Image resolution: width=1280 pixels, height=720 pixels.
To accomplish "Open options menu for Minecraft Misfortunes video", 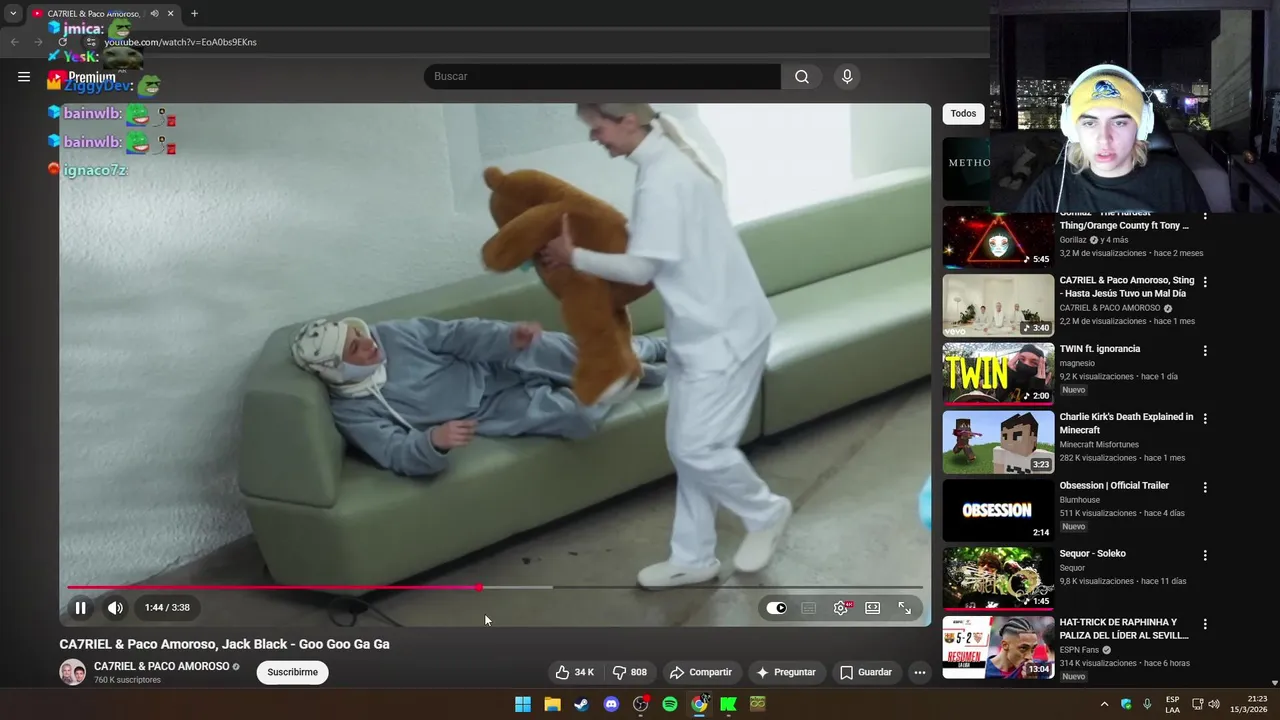I will [x=1205, y=418].
